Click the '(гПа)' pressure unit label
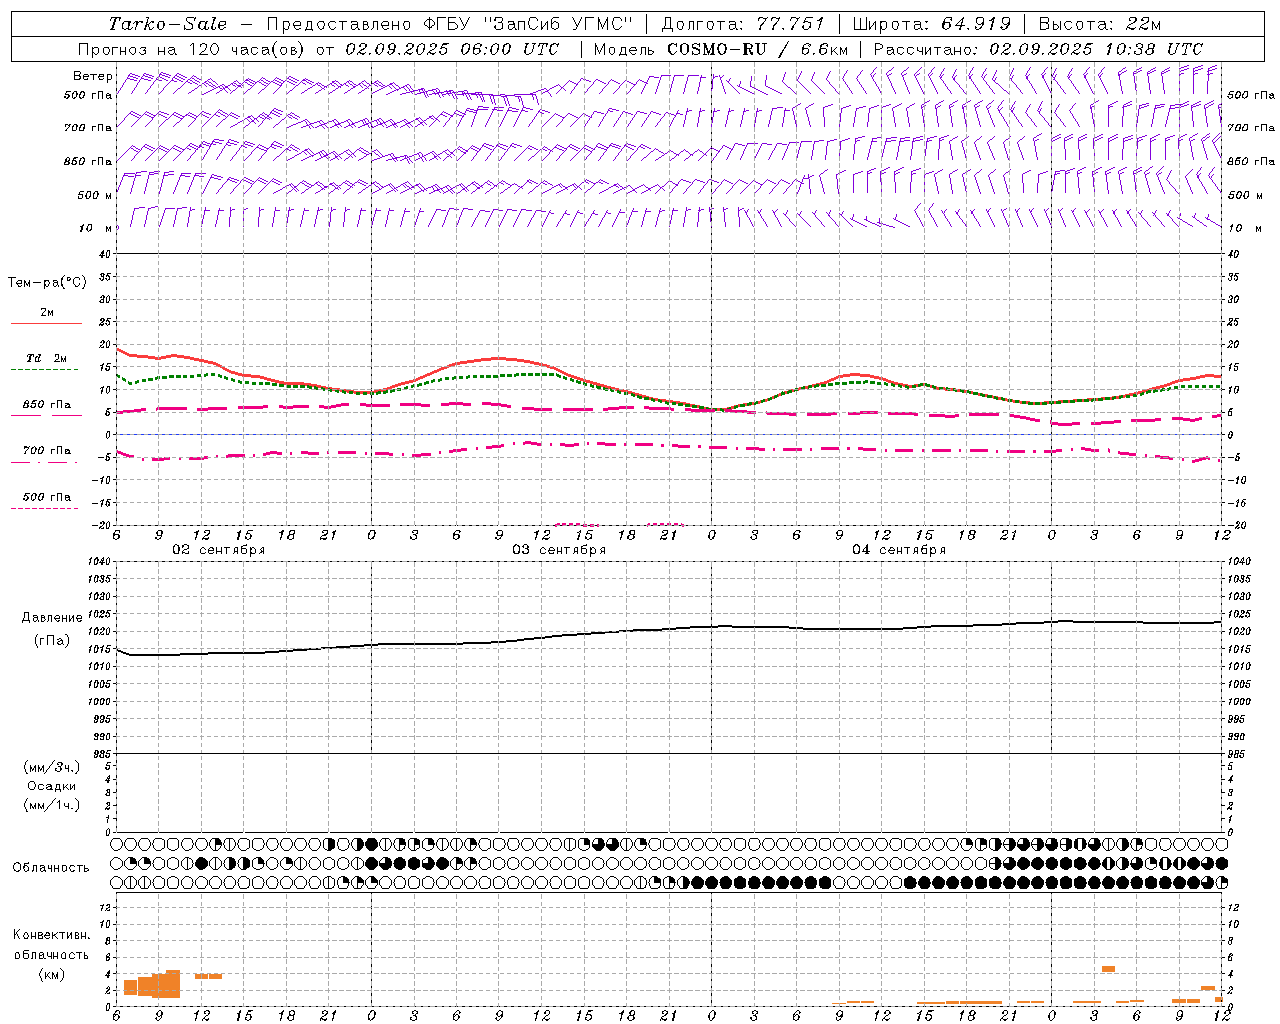Viewport: 1280px width, 1024px height. (52, 640)
